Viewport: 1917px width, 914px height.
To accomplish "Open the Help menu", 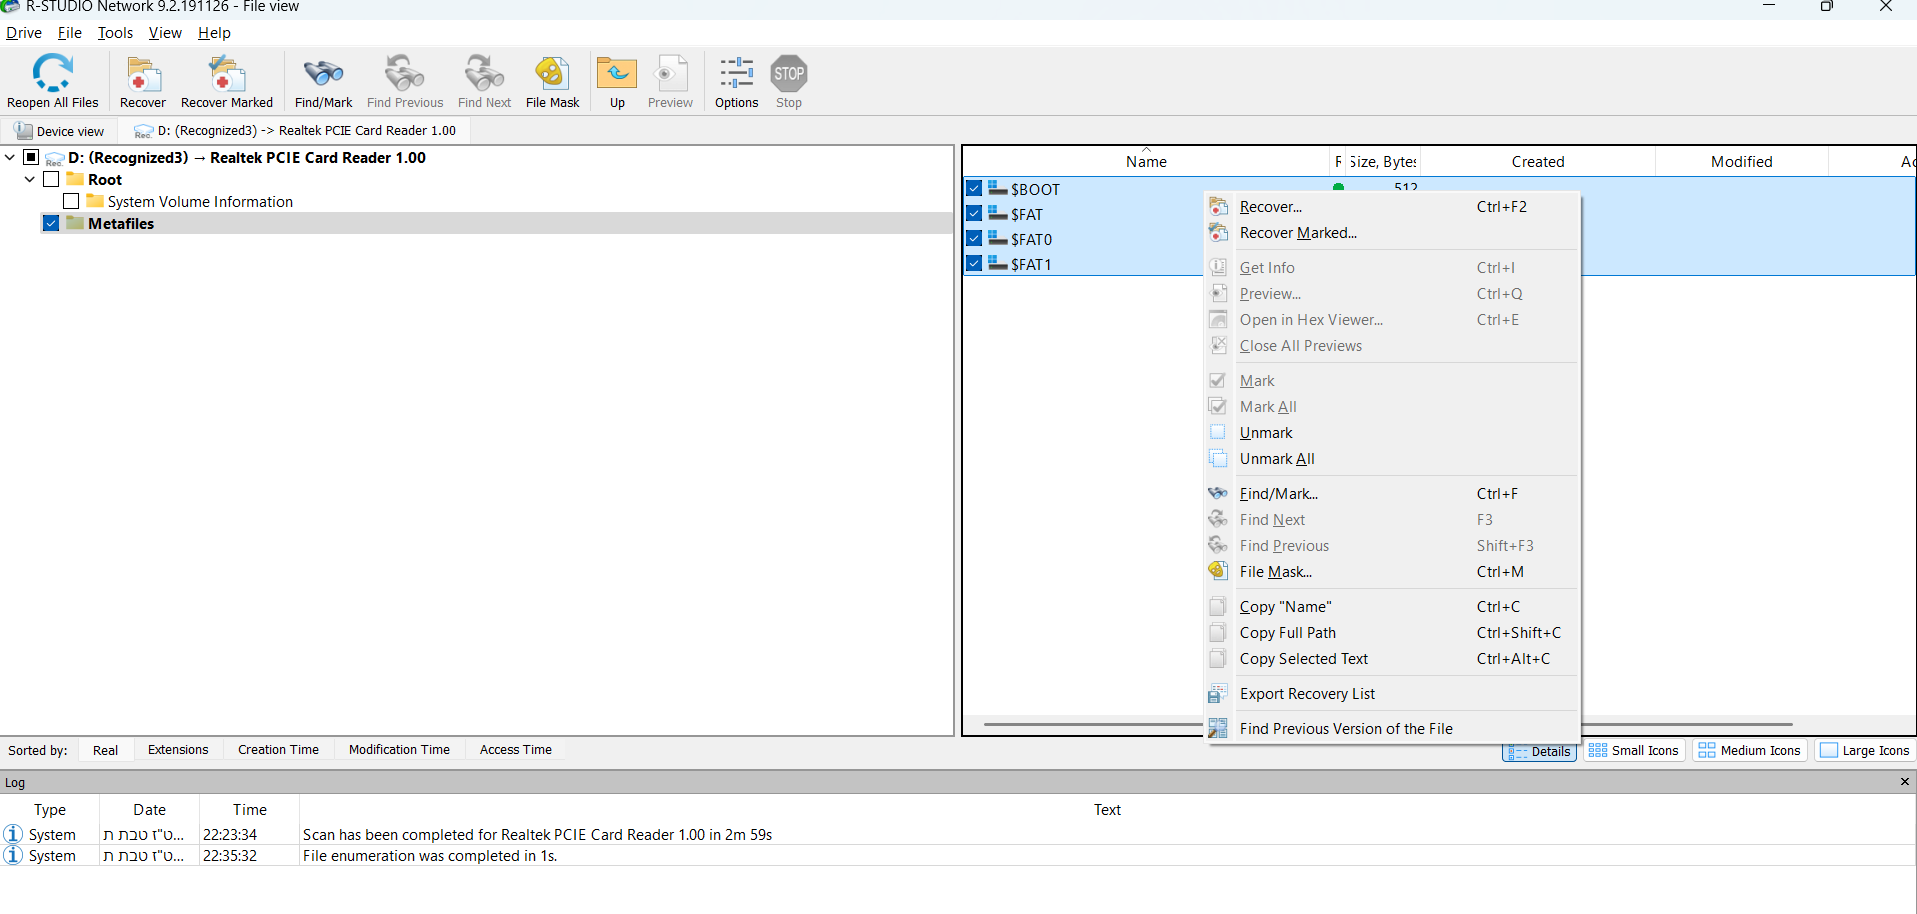I will pos(214,33).
